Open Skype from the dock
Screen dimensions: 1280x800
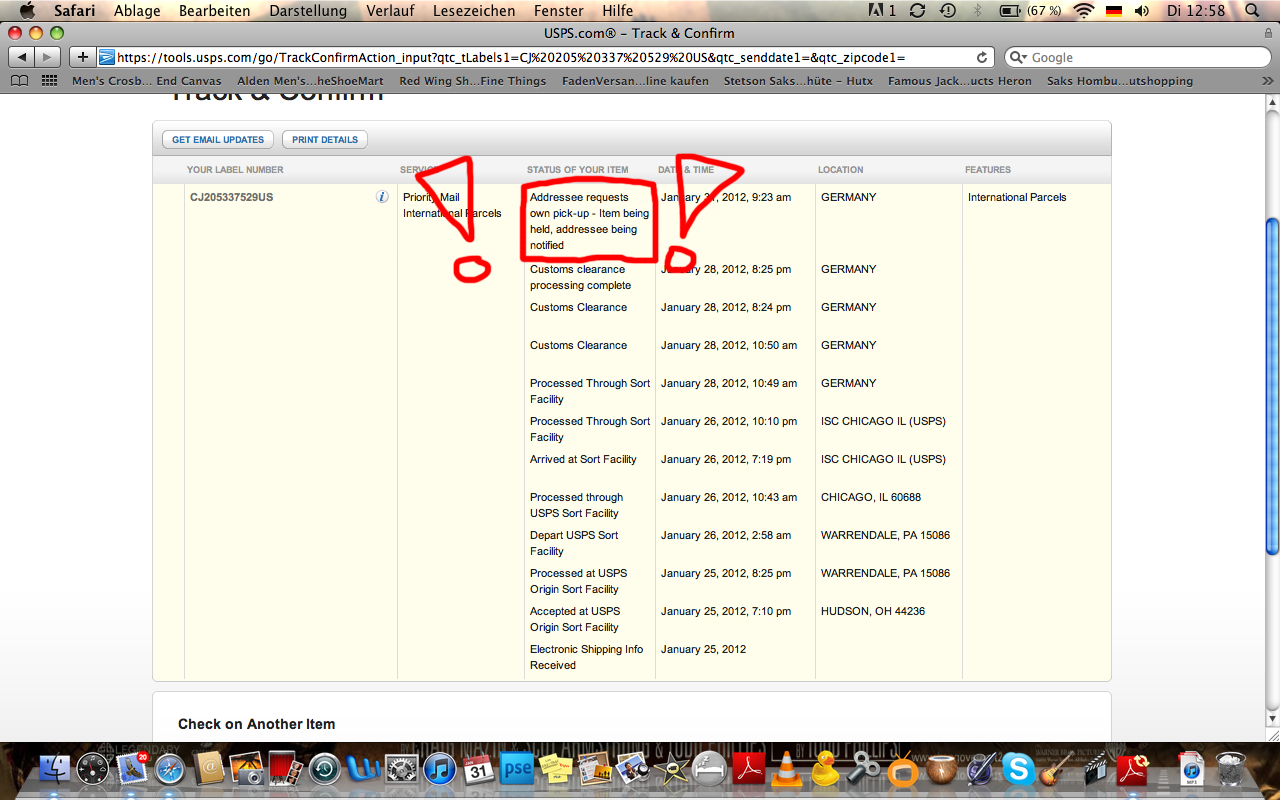pos(1019,769)
